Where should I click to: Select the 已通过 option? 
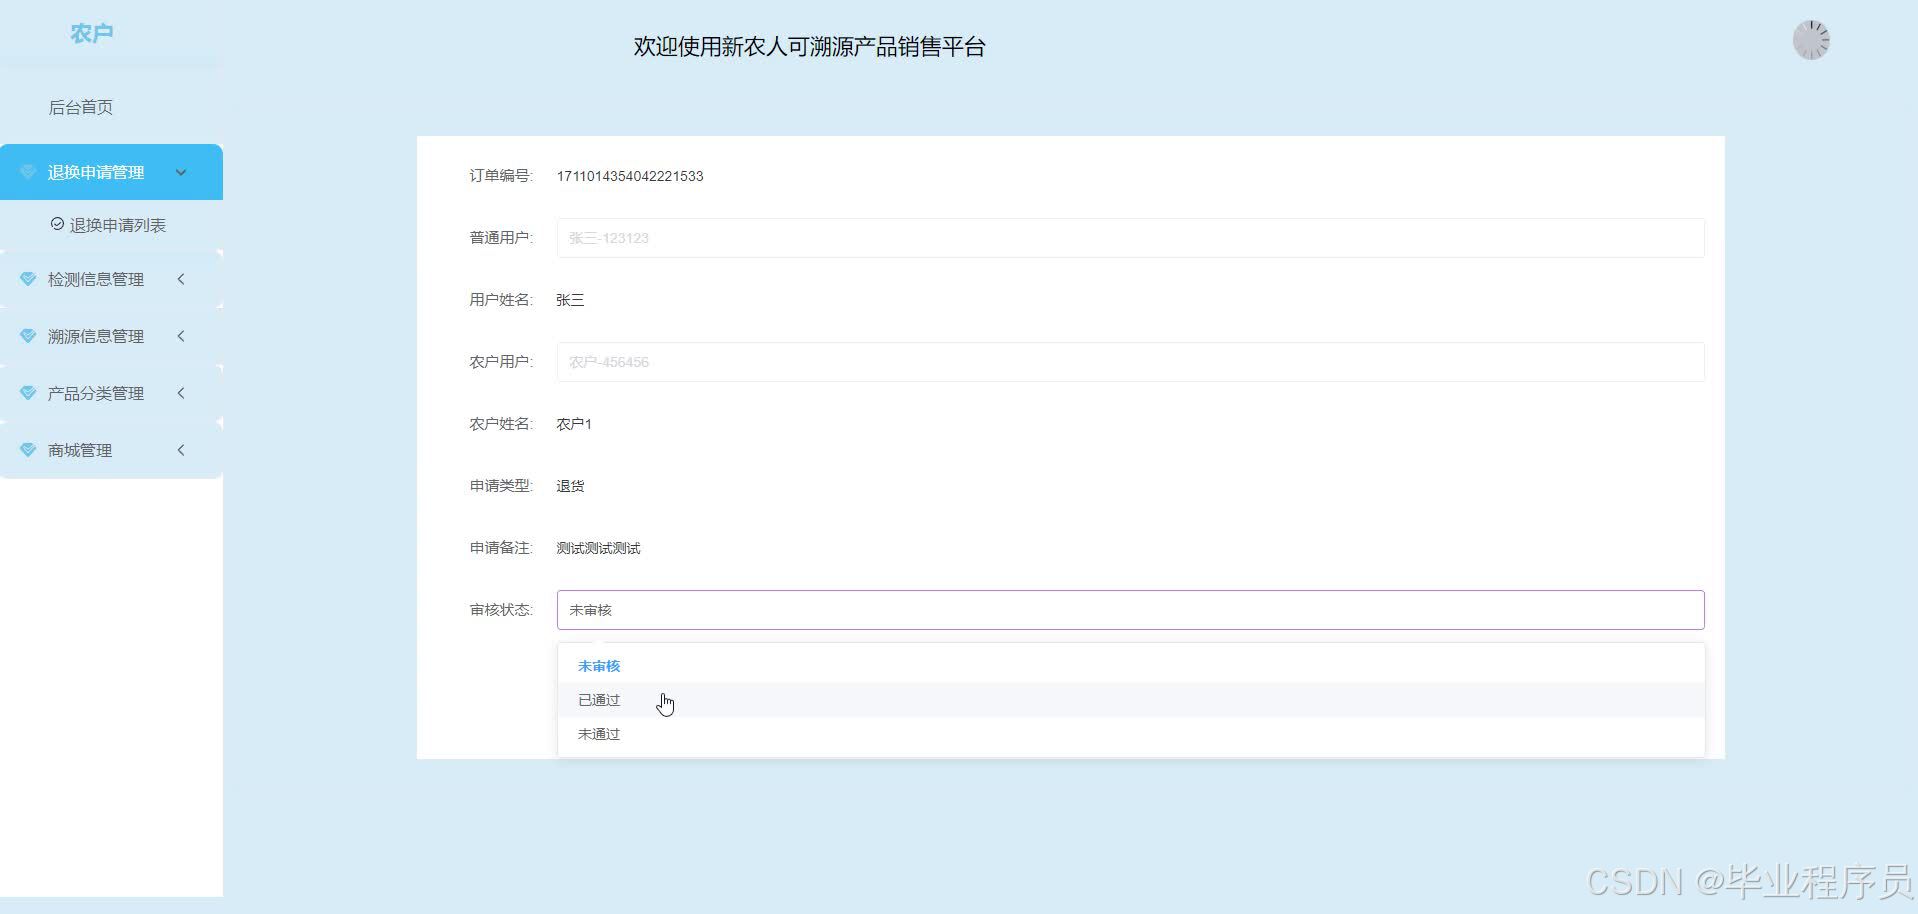tap(598, 699)
